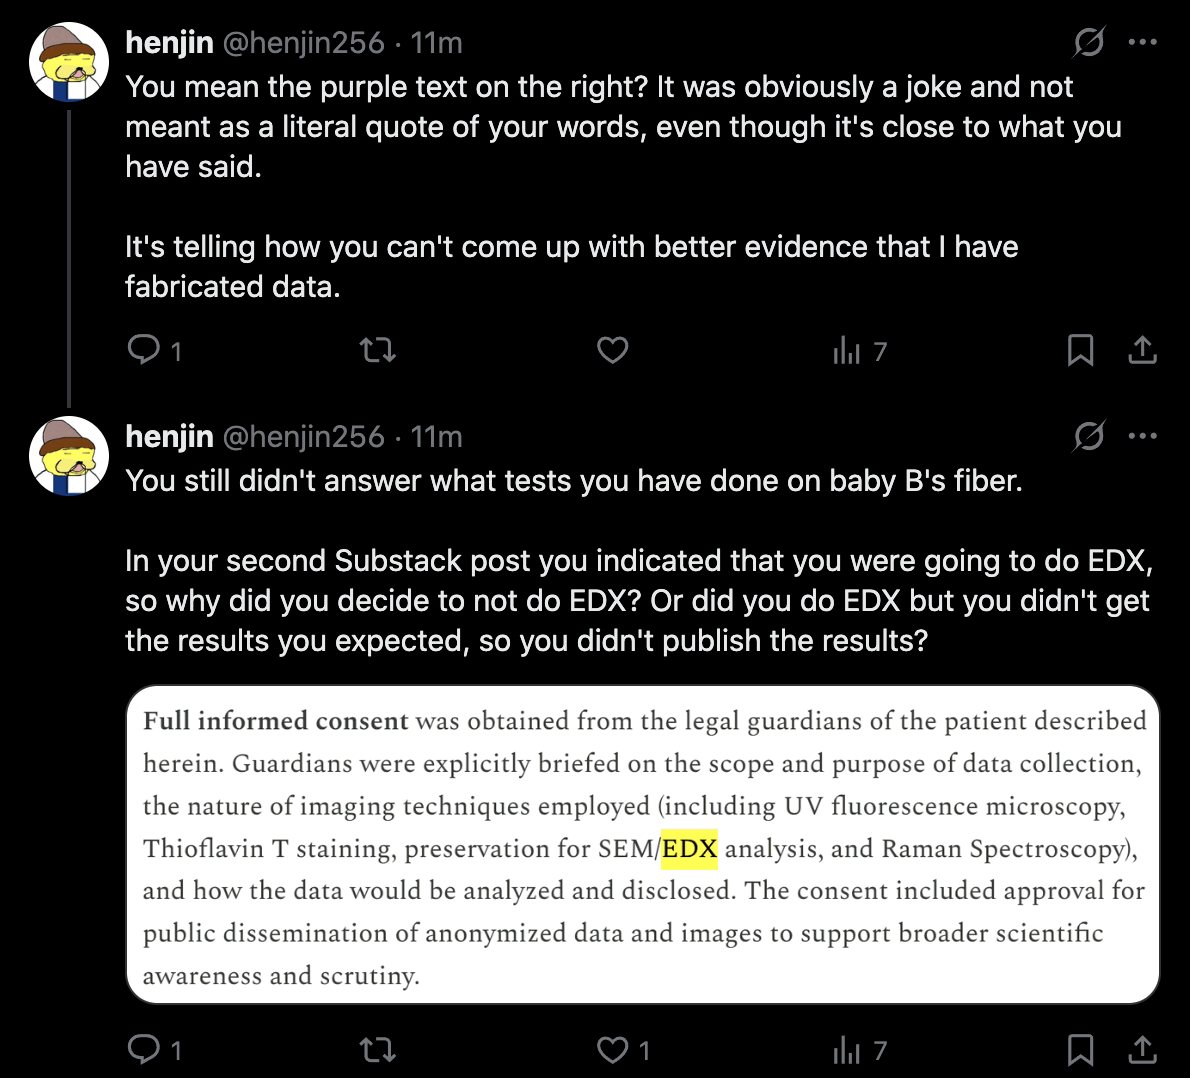The image size is (1190, 1078).
Task: Open Grok icon on first tweet
Action: click(x=1088, y=42)
